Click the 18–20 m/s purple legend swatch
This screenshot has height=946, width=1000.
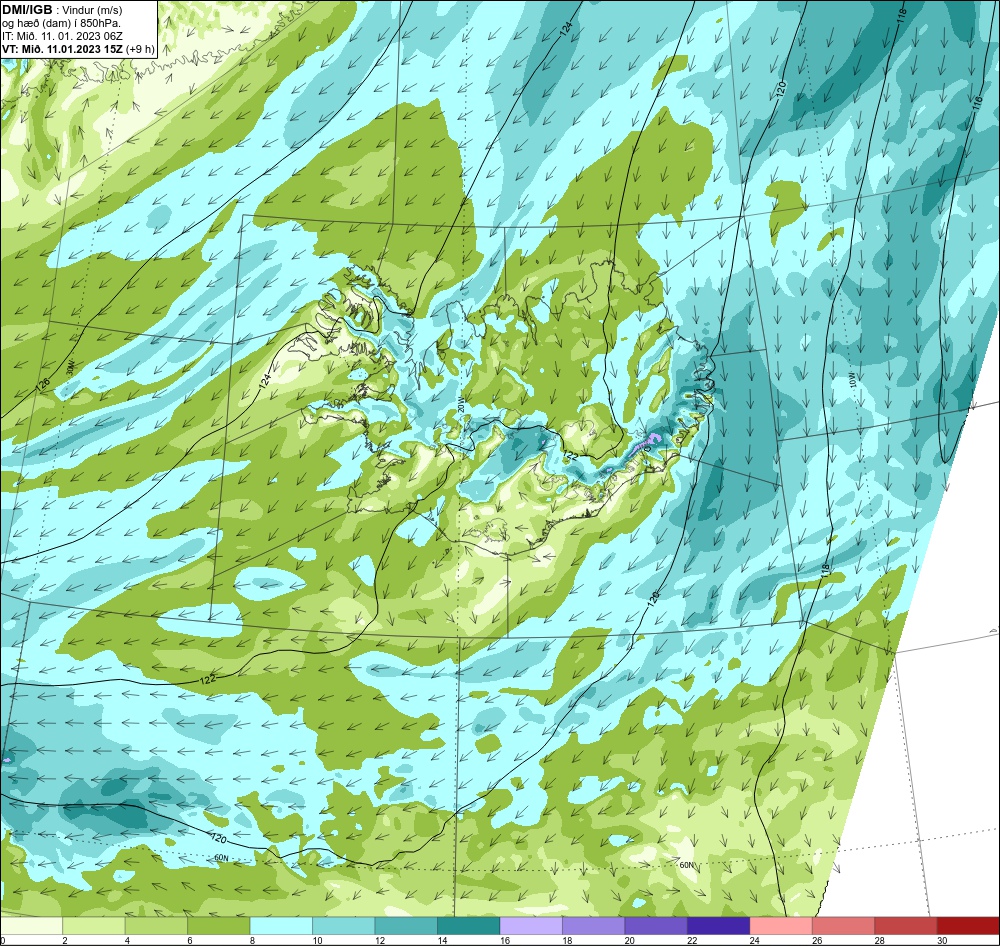coord(594,925)
